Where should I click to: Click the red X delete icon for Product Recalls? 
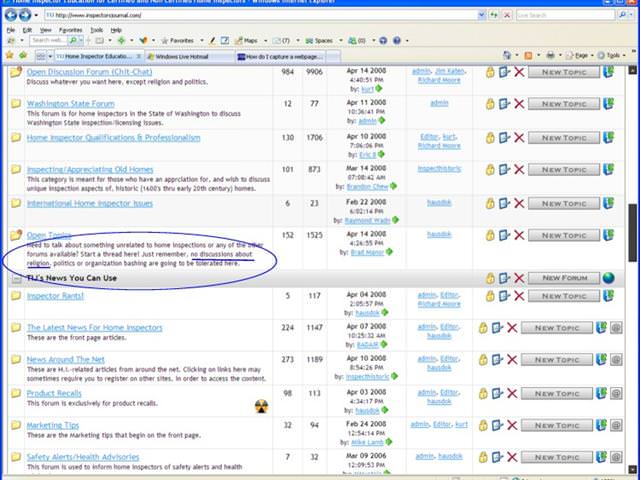[512, 394]
